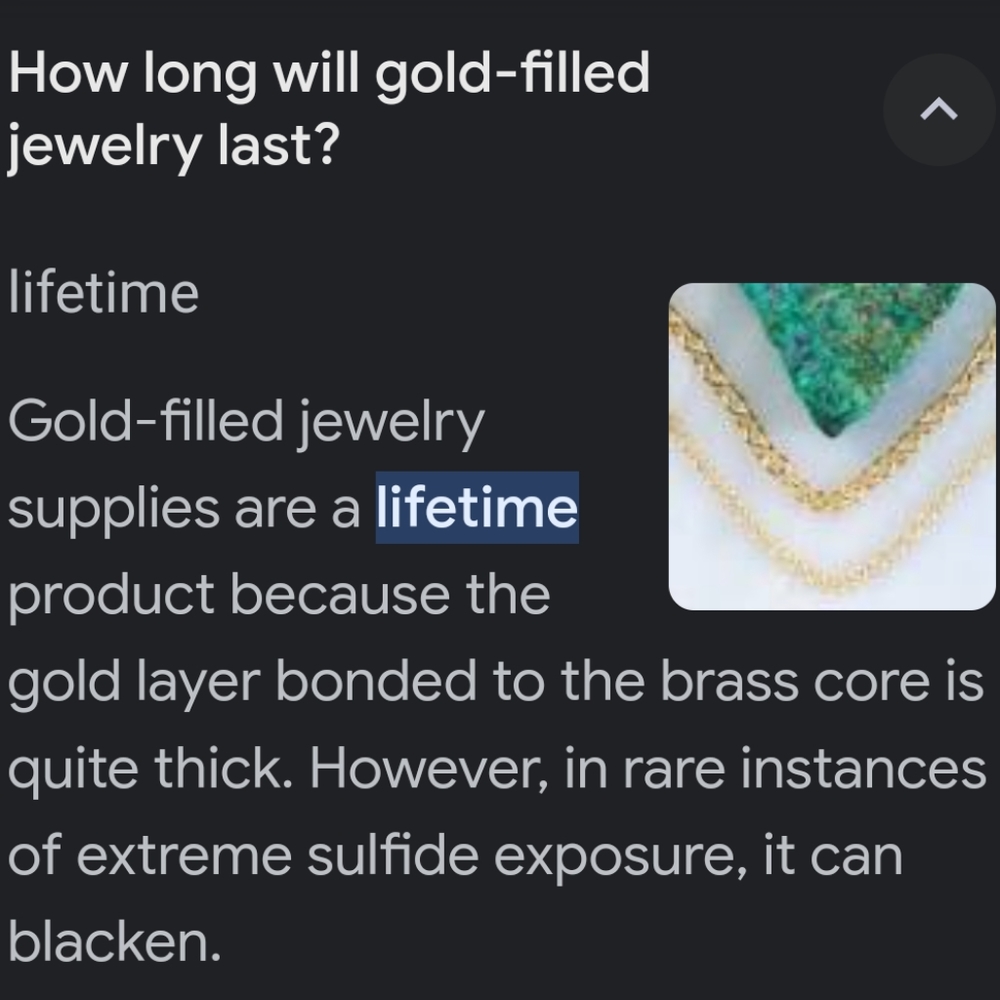Click the line "product because the"
This screenshot has height=1000, width=1000.
click(279, 594)
